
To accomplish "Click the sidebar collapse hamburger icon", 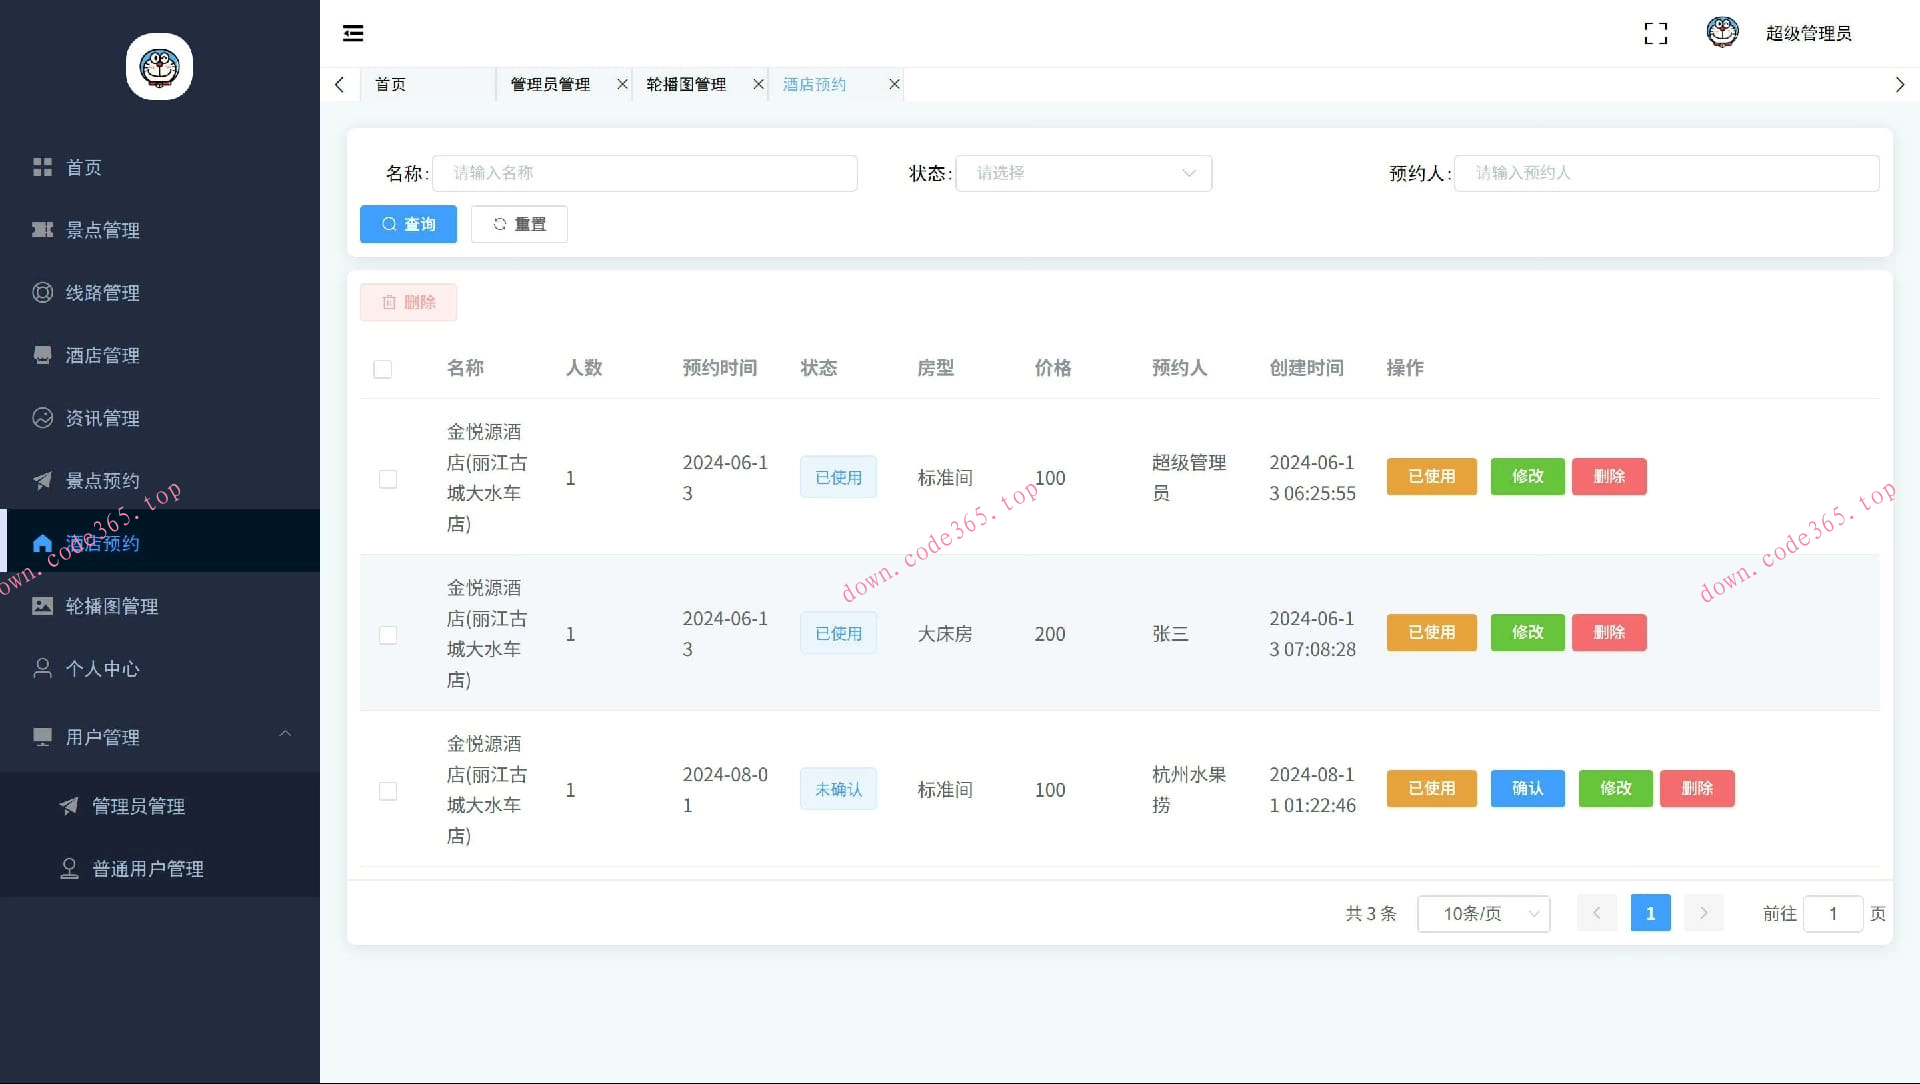I will click(x=353, y=33).
